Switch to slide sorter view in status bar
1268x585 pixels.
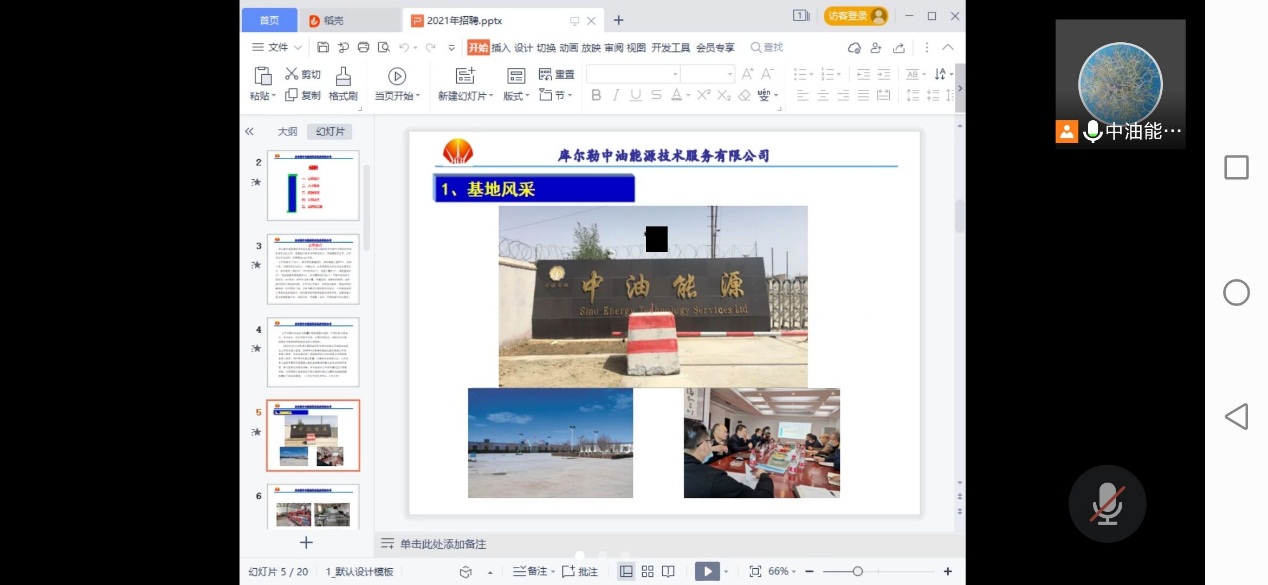click(647, 571)
